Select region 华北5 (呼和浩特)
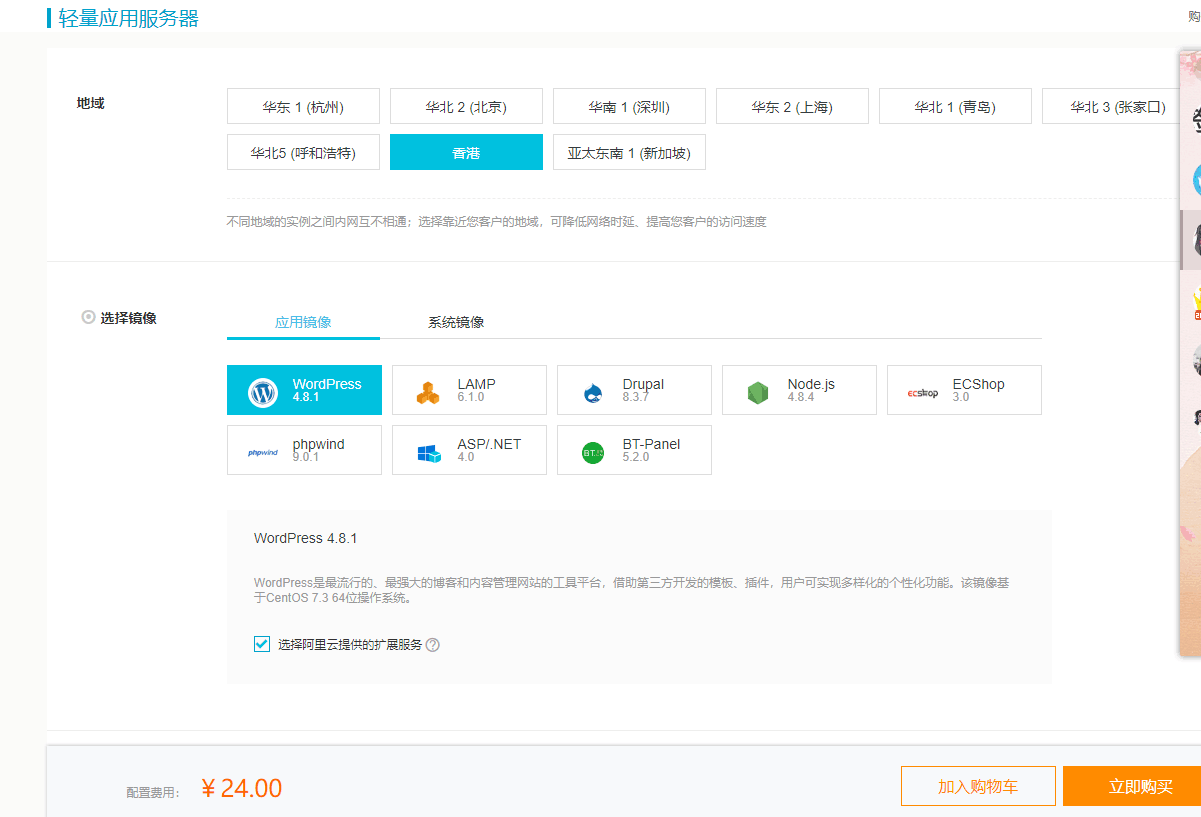This screenshot has height=817, width=1201. (303, 152)
